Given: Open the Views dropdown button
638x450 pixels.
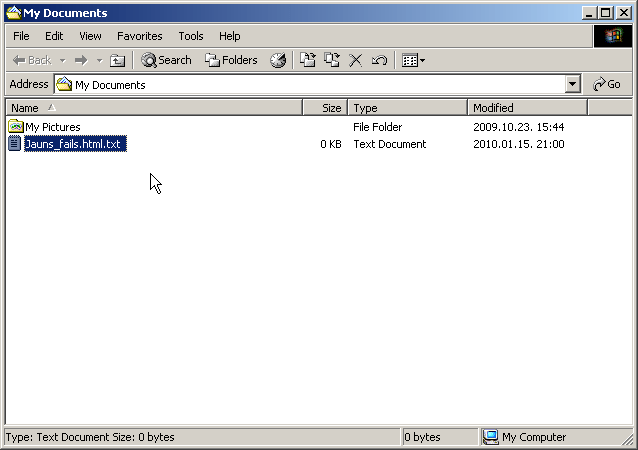Looking at the screenshot, I should 413,61.
